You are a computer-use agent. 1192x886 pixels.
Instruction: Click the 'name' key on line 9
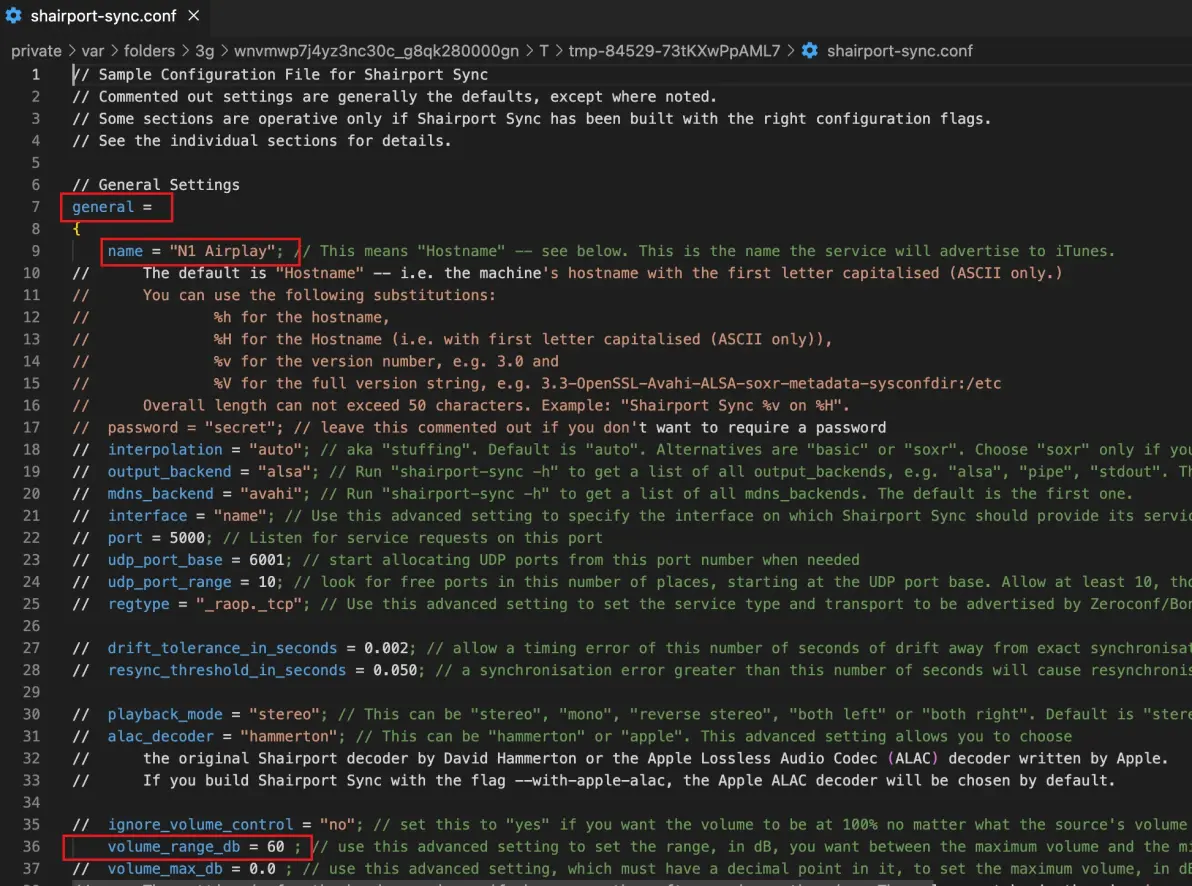click(x=125, y=251)
